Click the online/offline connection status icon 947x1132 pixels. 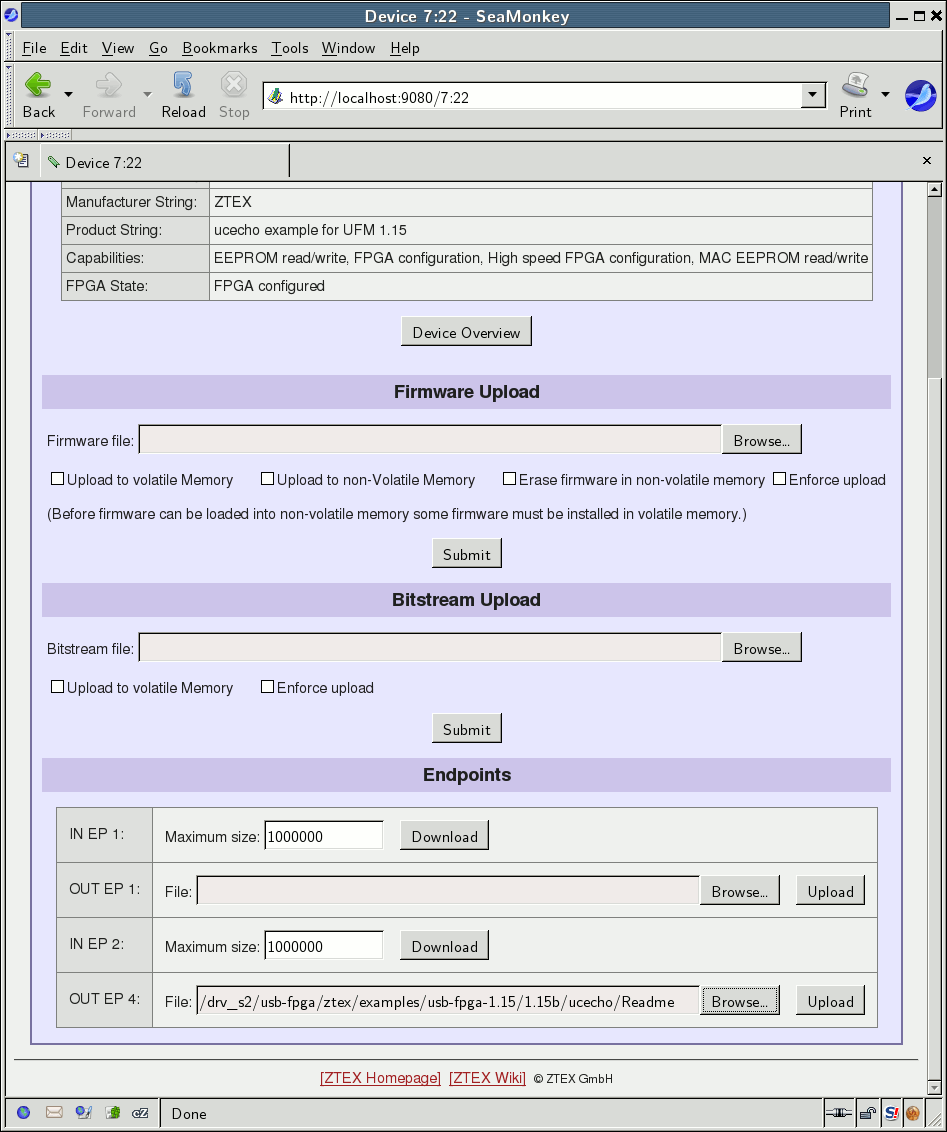coord(838,1112)
